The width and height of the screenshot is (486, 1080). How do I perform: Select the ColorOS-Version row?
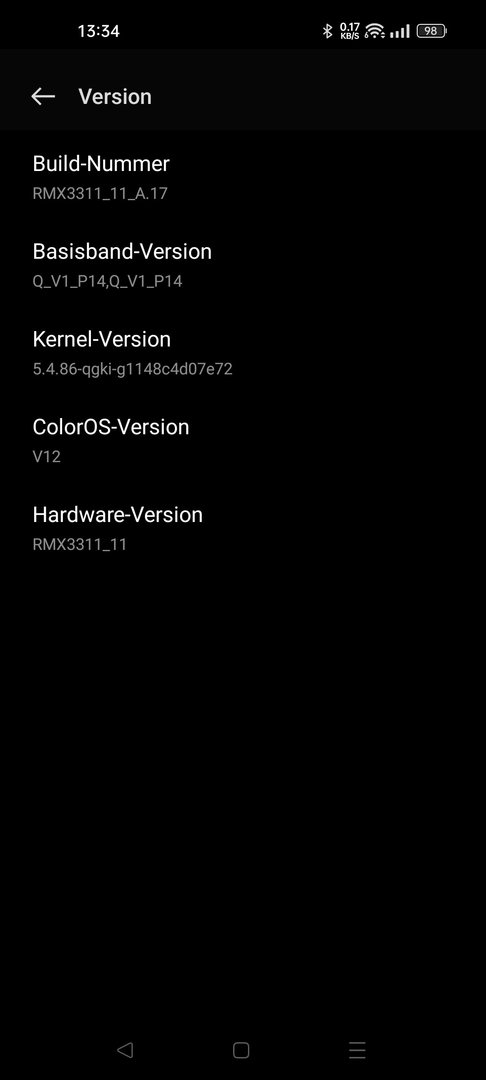(243, 441)
